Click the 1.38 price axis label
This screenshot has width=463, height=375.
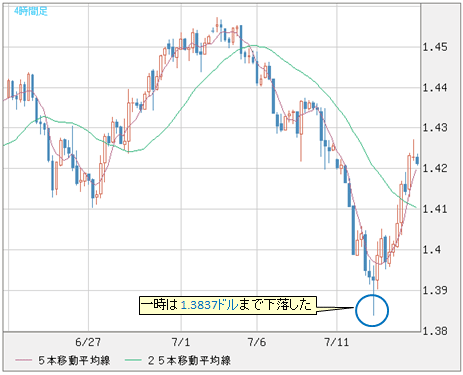[435, 331]
